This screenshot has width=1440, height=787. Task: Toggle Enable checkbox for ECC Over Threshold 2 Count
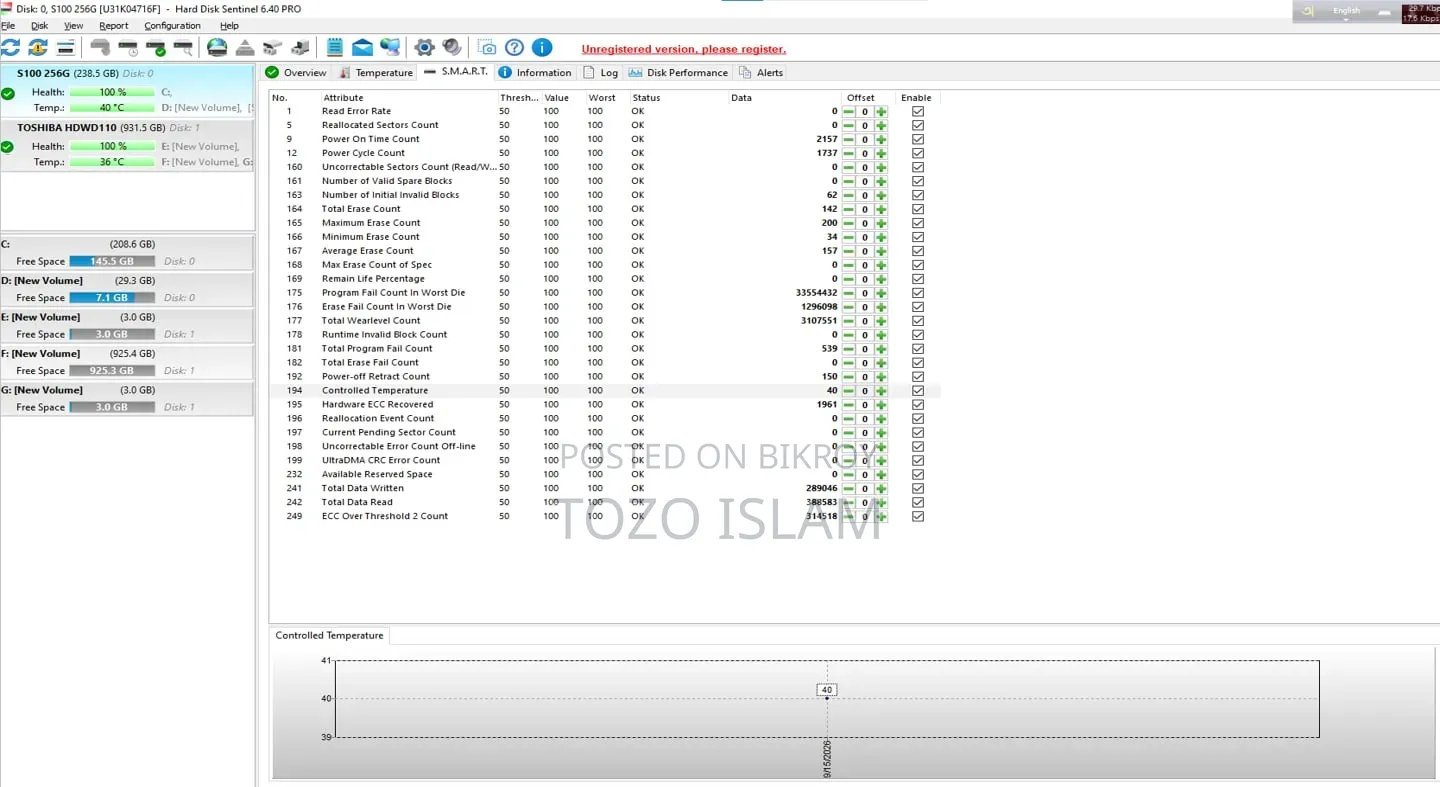tap(918, 517)
